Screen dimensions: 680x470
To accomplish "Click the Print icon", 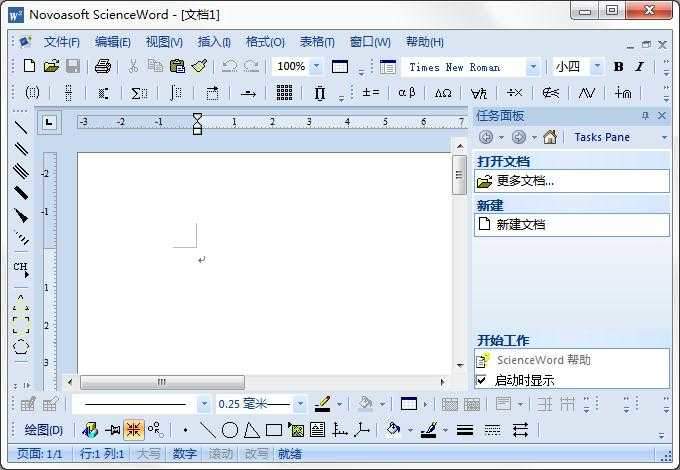I will pyautogui.click(x=102, y=67).
